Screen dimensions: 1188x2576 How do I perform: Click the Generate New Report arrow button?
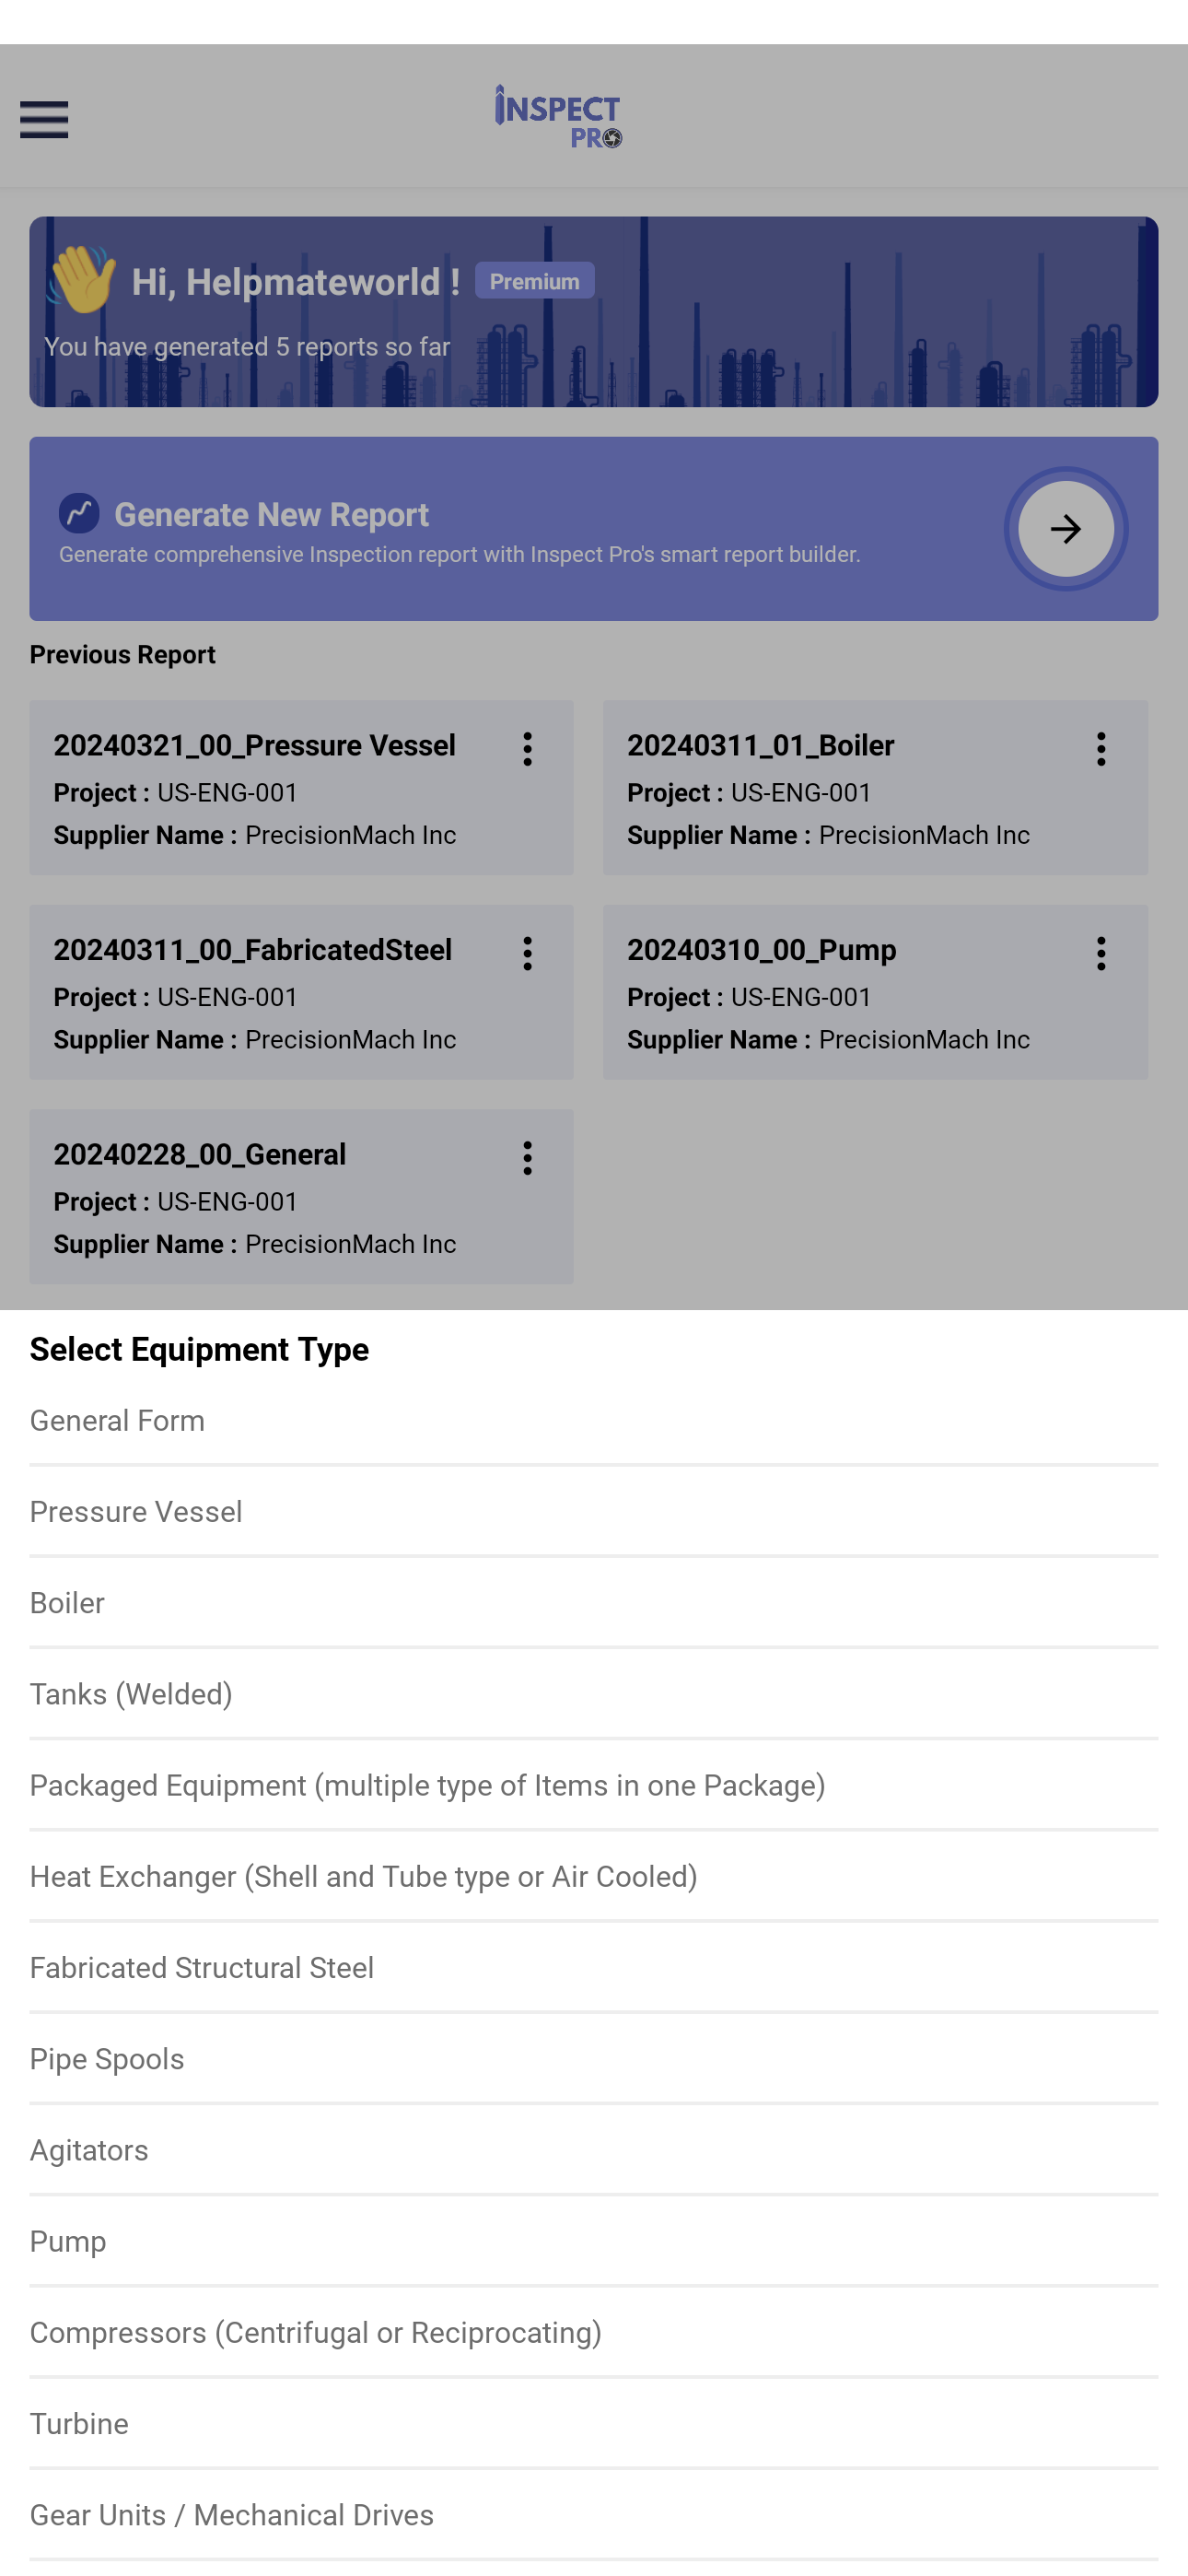click(1065, 529)
